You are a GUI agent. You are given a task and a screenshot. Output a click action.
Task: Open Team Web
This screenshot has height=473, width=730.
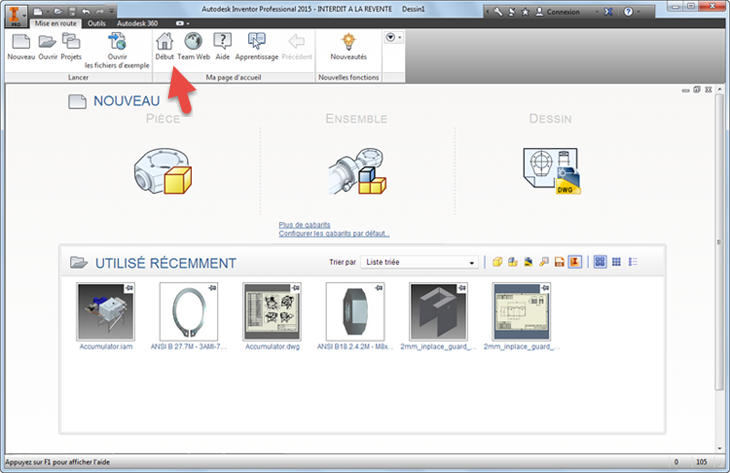194,47
